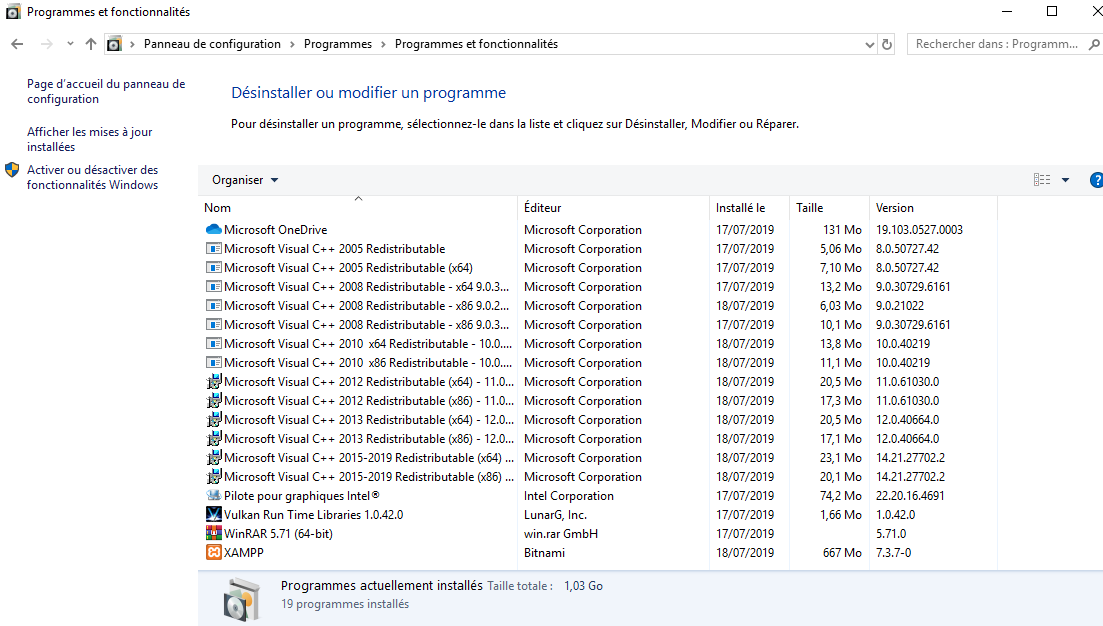Click the Bitnami publisher cell

point(544,552)
